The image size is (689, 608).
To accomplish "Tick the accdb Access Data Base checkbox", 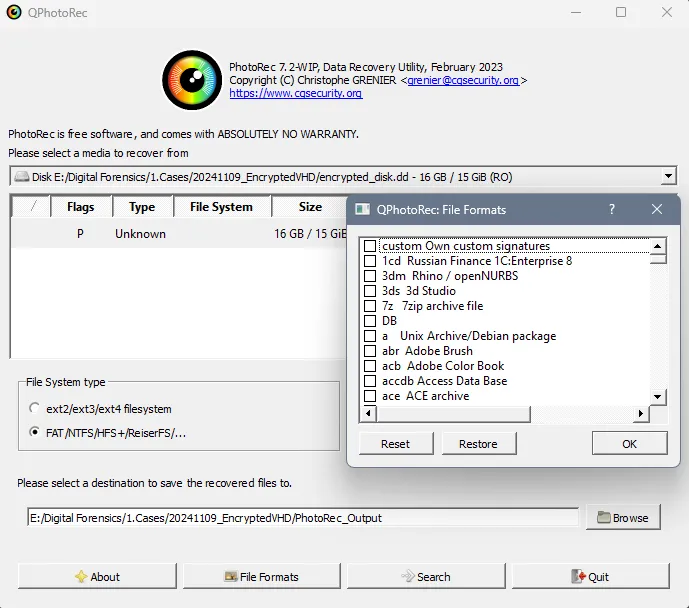I will 370,381.
